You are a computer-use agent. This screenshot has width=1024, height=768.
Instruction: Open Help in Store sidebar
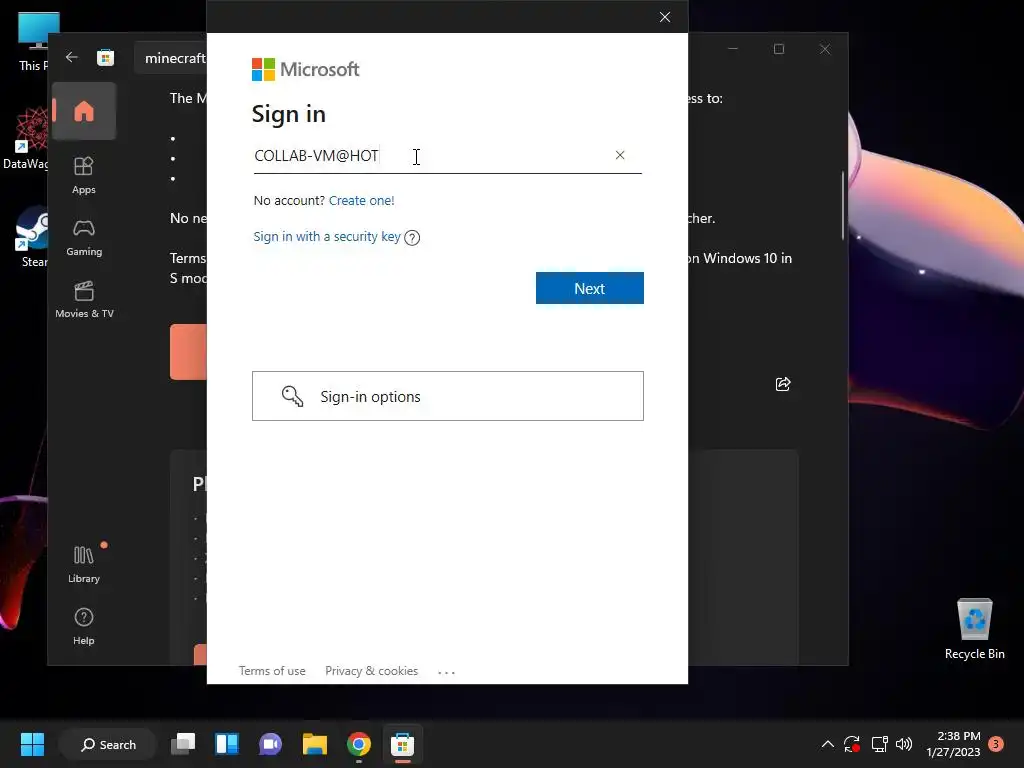(84, 626)
